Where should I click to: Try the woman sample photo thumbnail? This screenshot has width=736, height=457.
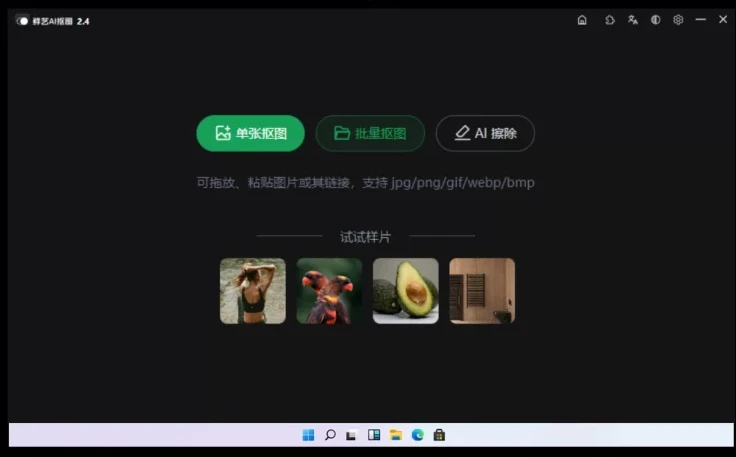point(253,291)
